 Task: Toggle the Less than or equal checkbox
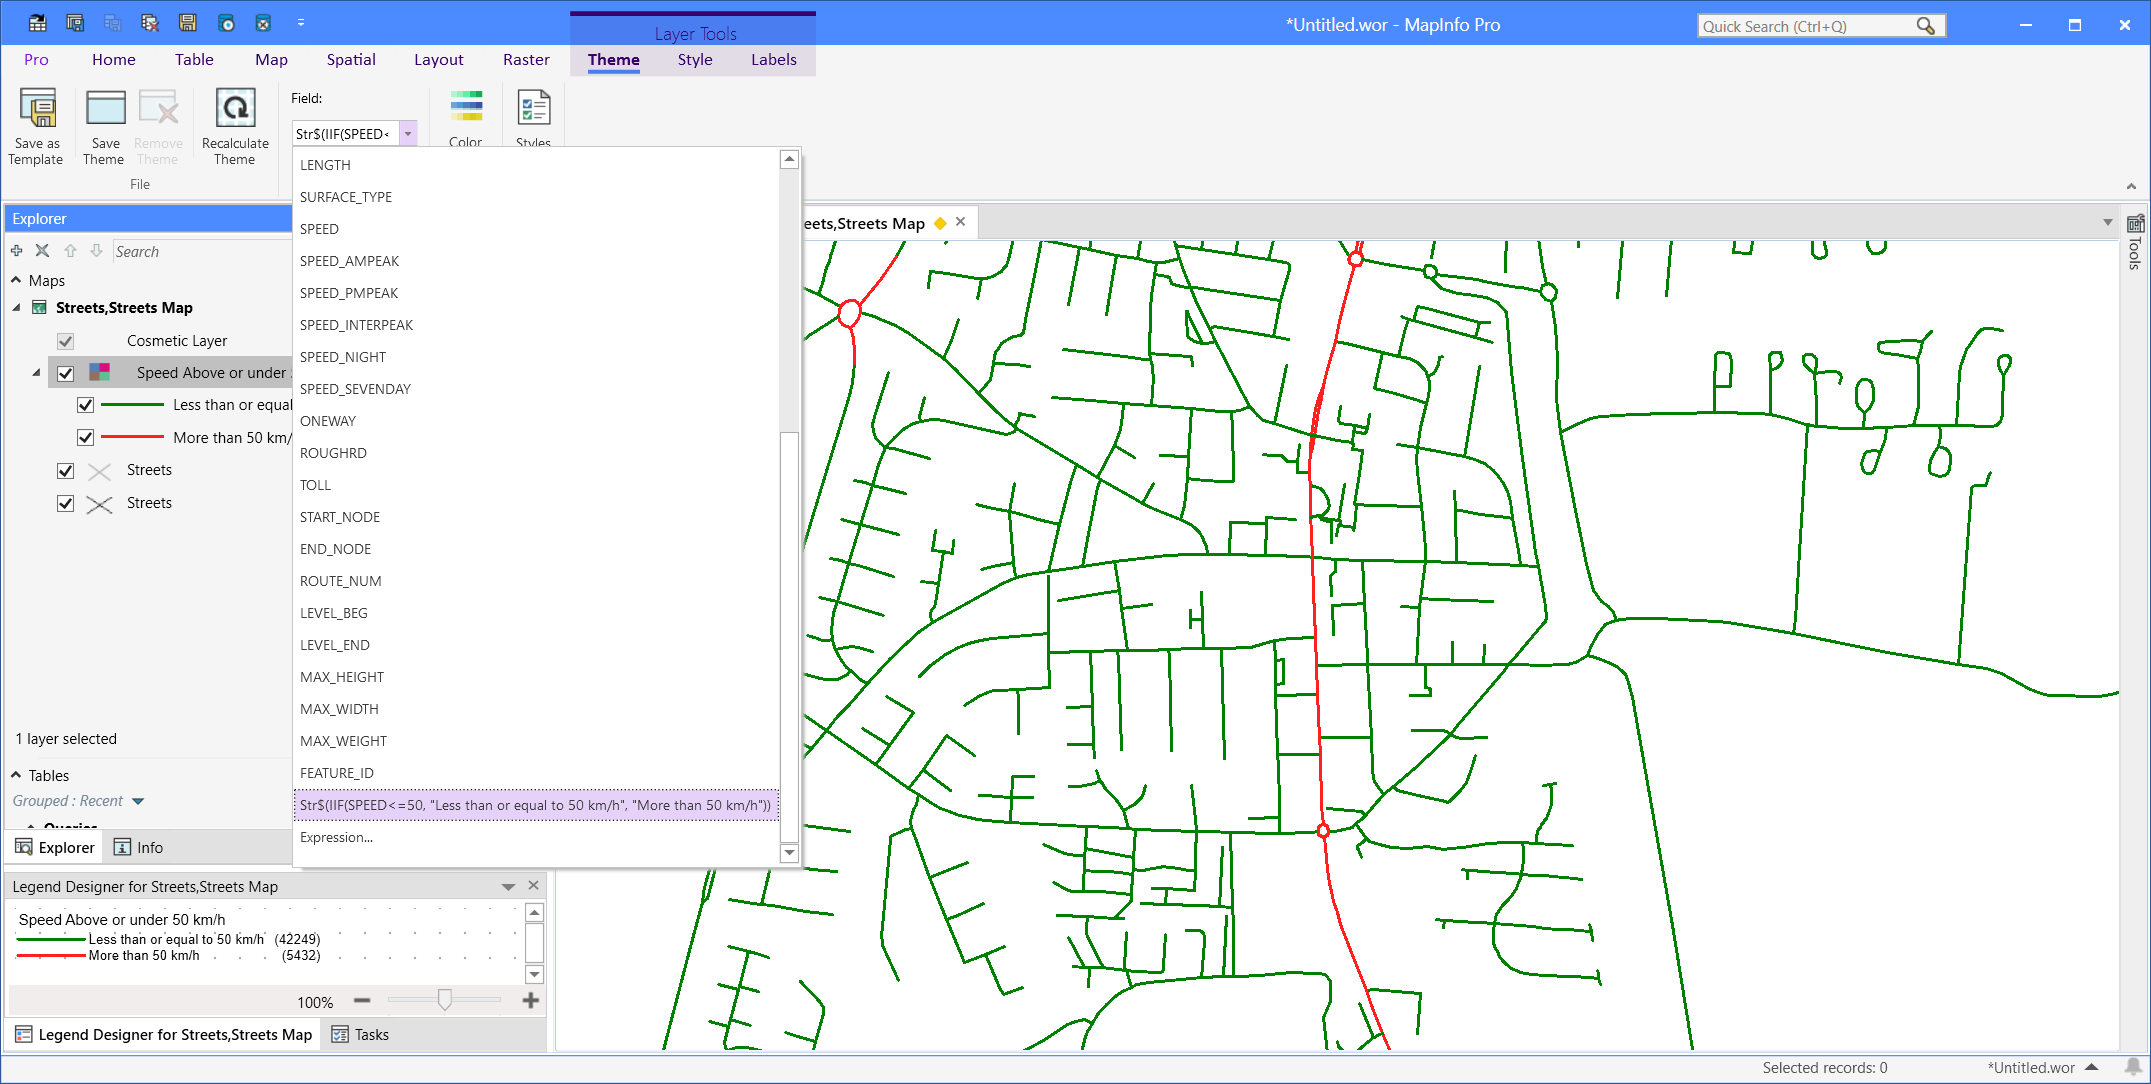pos(86,405)
